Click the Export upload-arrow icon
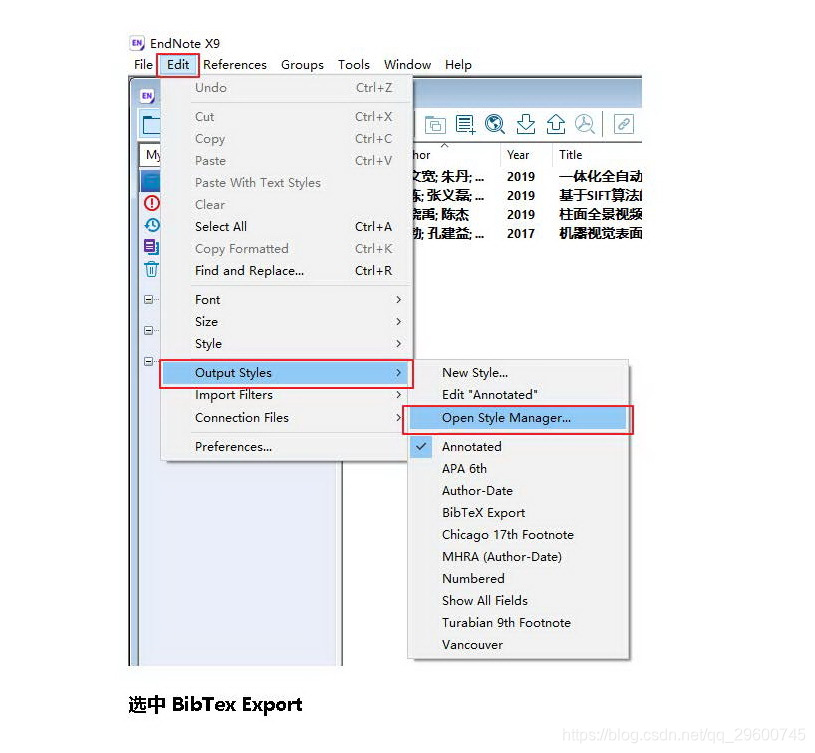This screenshot has width=815, height=753. (x=556, y=124)
